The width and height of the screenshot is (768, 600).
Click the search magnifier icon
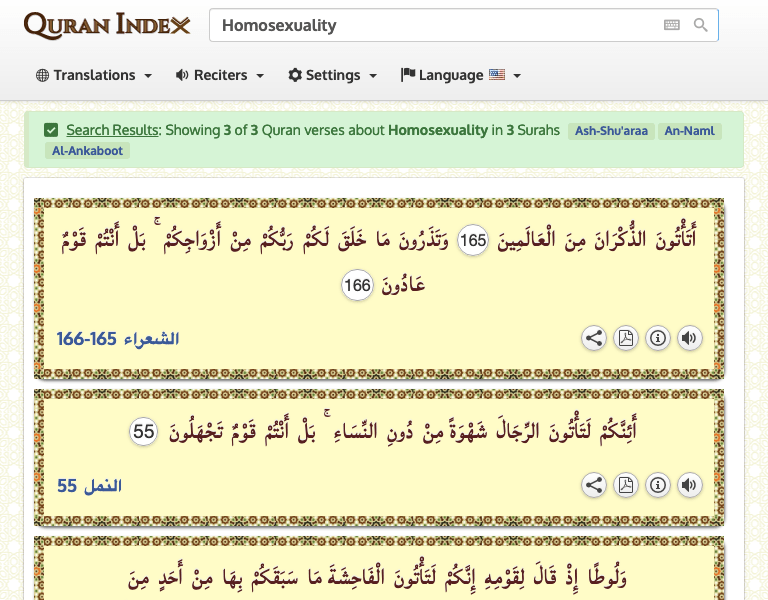701,26
